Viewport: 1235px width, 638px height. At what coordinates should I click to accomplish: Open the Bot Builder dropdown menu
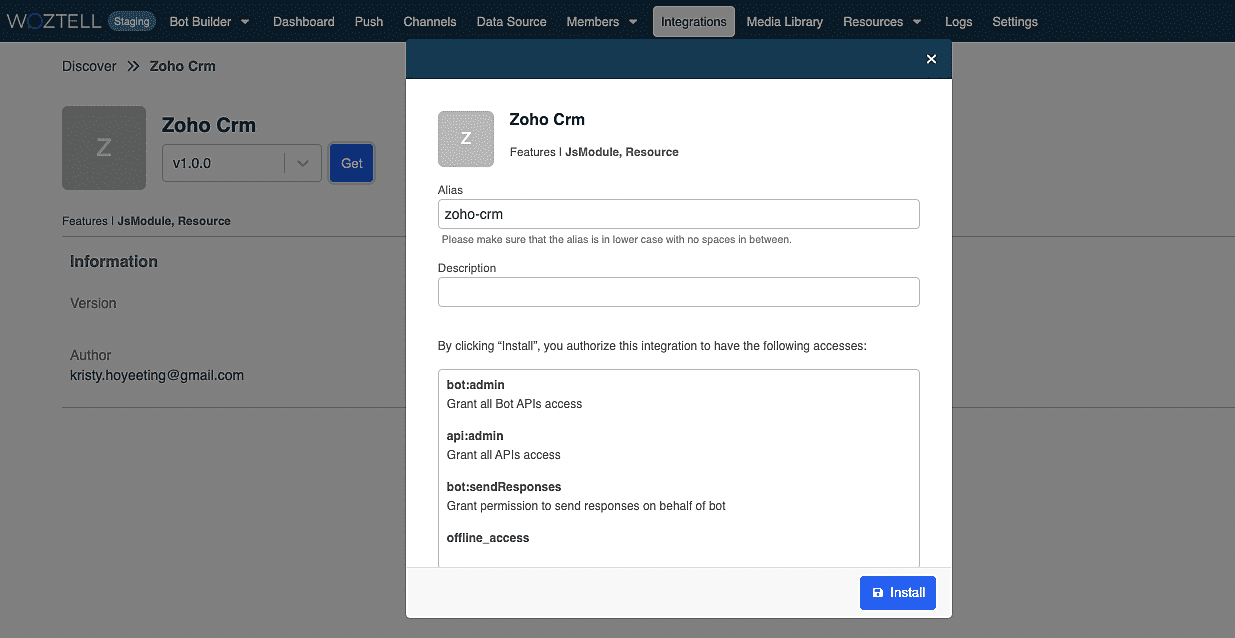[210, 22]
